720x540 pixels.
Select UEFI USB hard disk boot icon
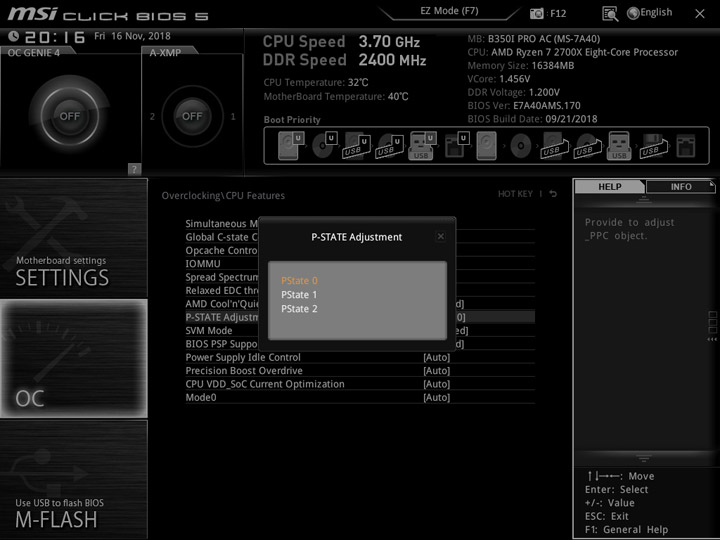coord(356,146)
